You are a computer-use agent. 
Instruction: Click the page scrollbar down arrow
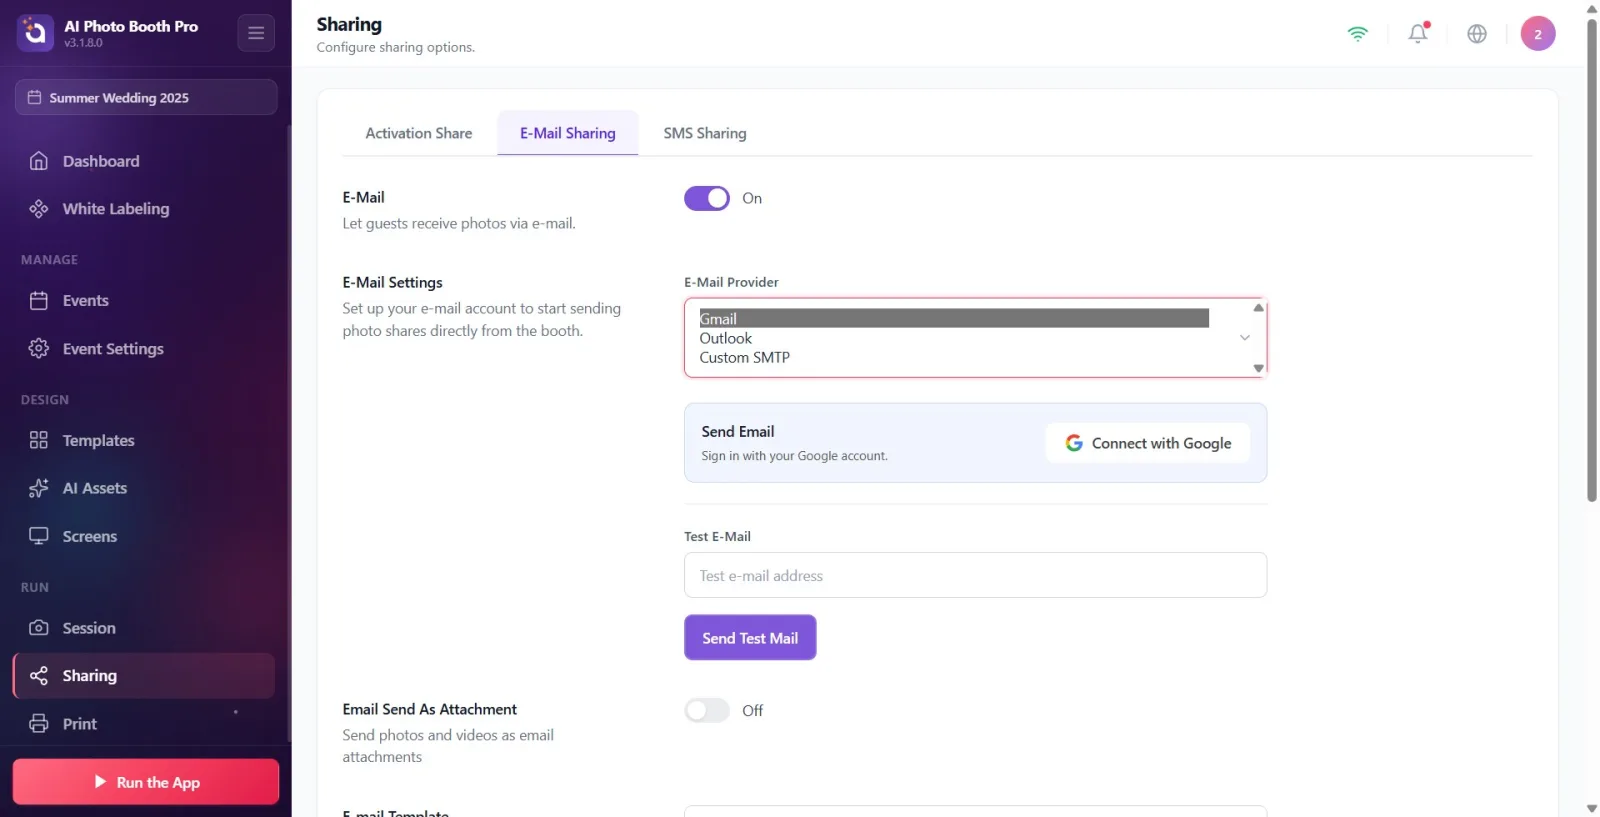[x=1592, y=808]
